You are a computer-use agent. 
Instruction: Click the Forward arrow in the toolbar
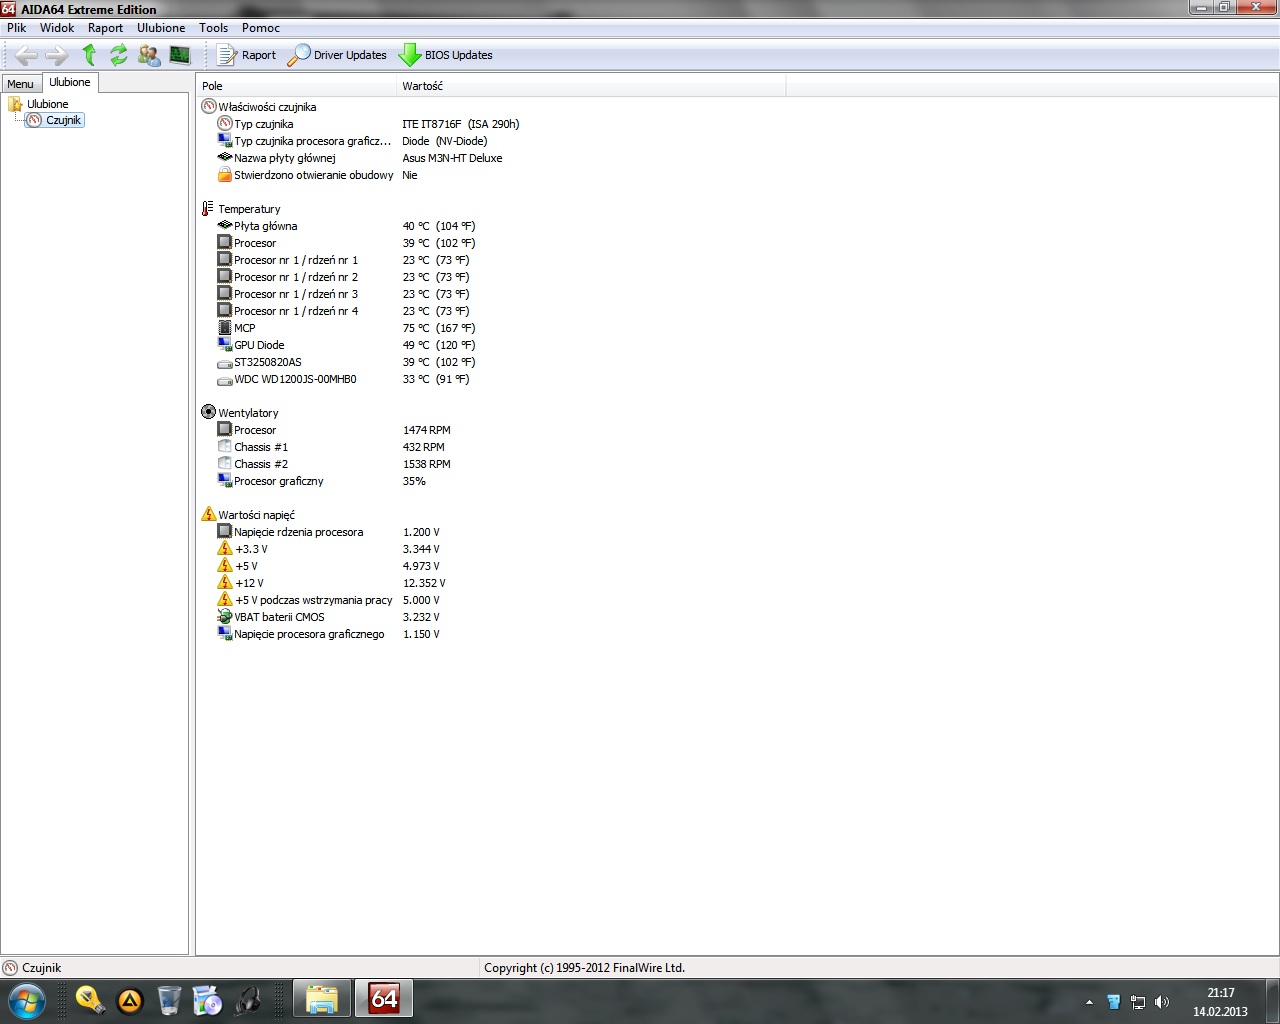pyautogui.click(x=57, y=55)
